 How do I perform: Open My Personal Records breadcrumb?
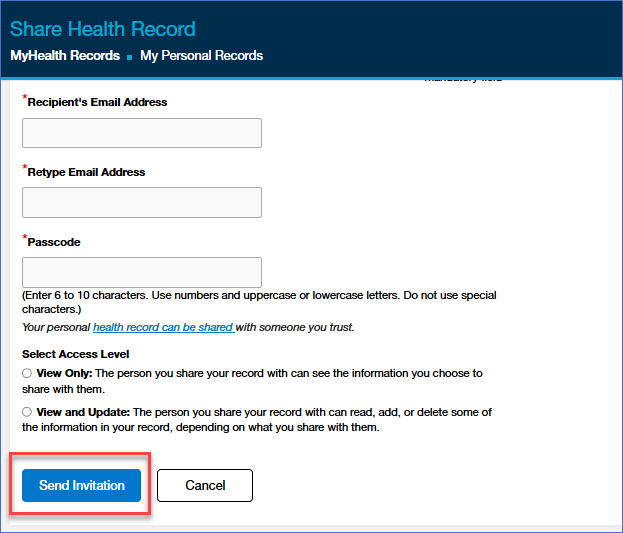pyautogui.click(x=201, y=56)
